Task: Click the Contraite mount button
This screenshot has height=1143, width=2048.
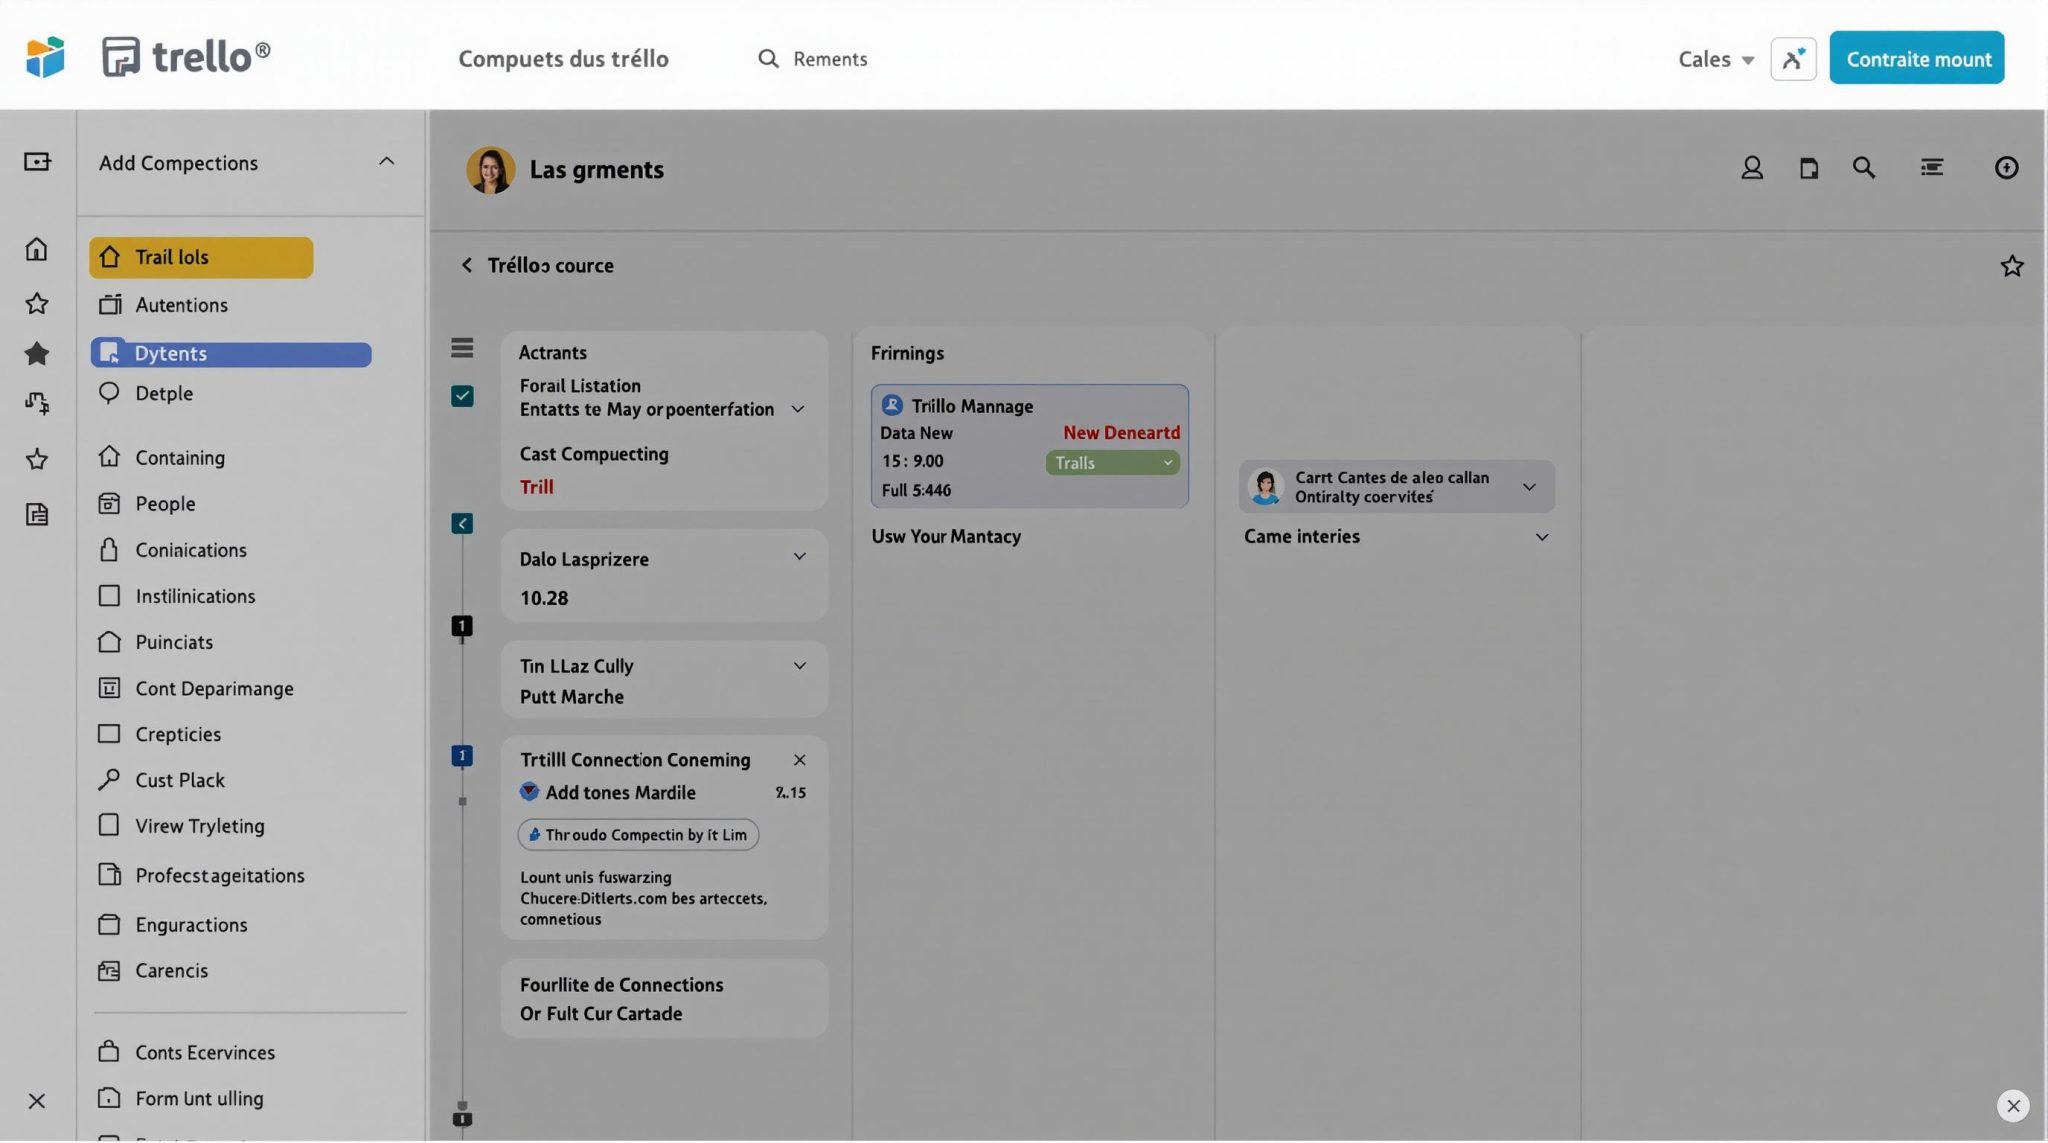Action: (x=1916, y=59)
